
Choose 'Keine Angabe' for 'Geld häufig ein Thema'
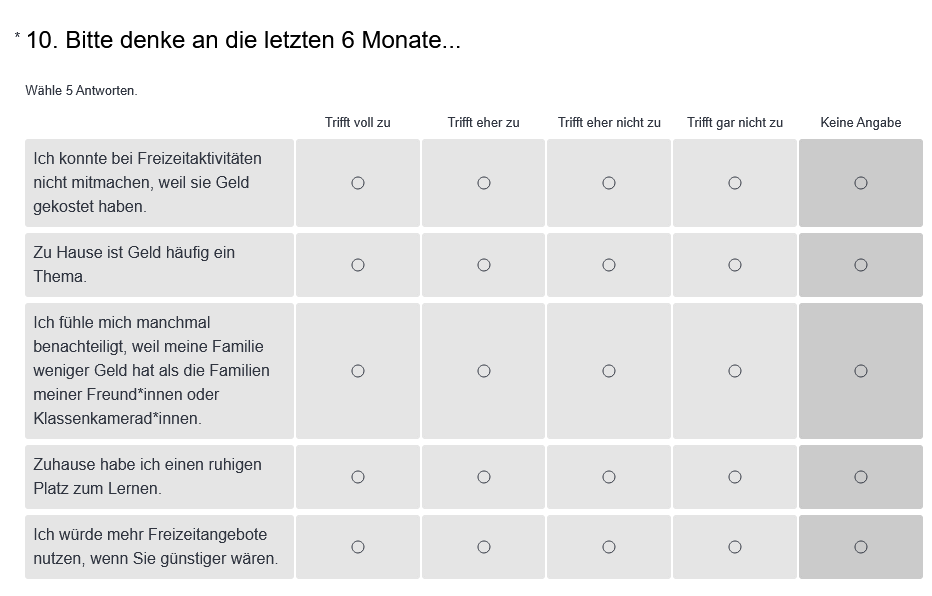pos(861,265)
